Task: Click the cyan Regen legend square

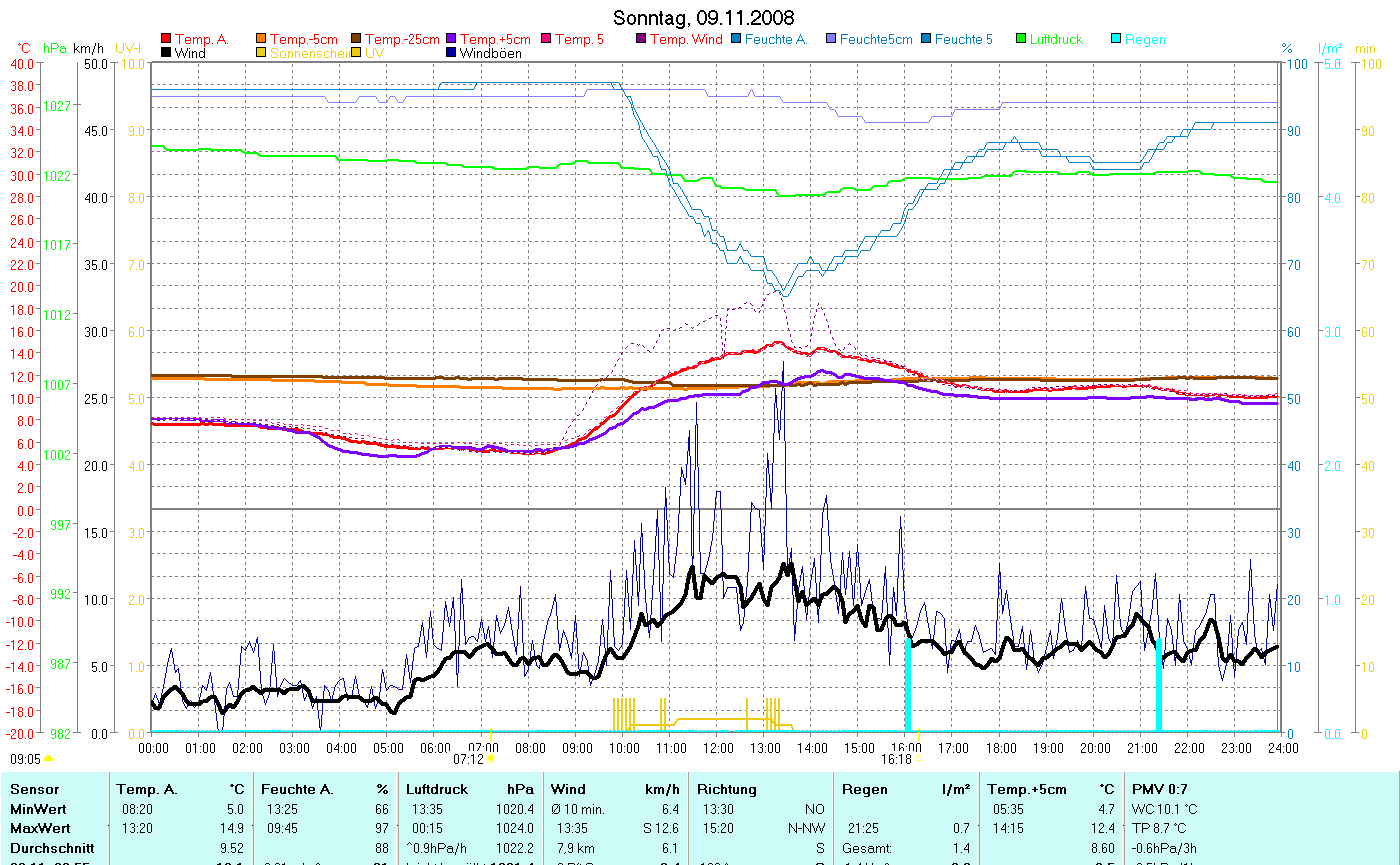Action: (1116, 39)
